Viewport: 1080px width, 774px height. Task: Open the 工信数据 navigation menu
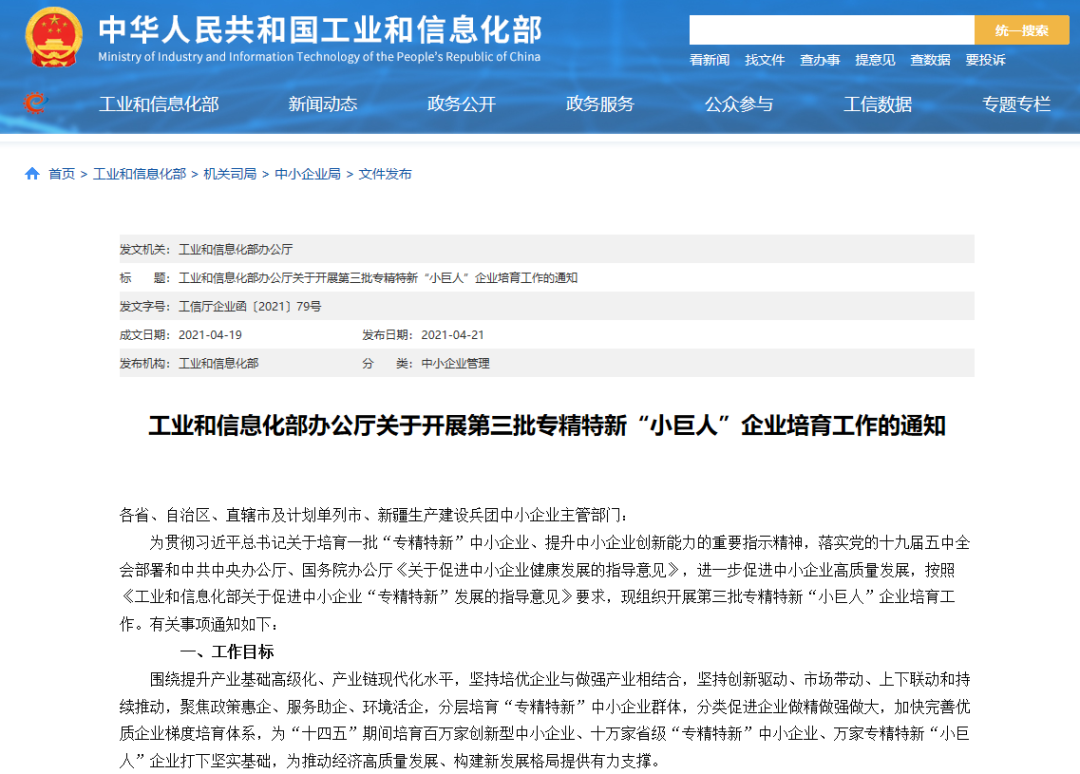[878, 104]
